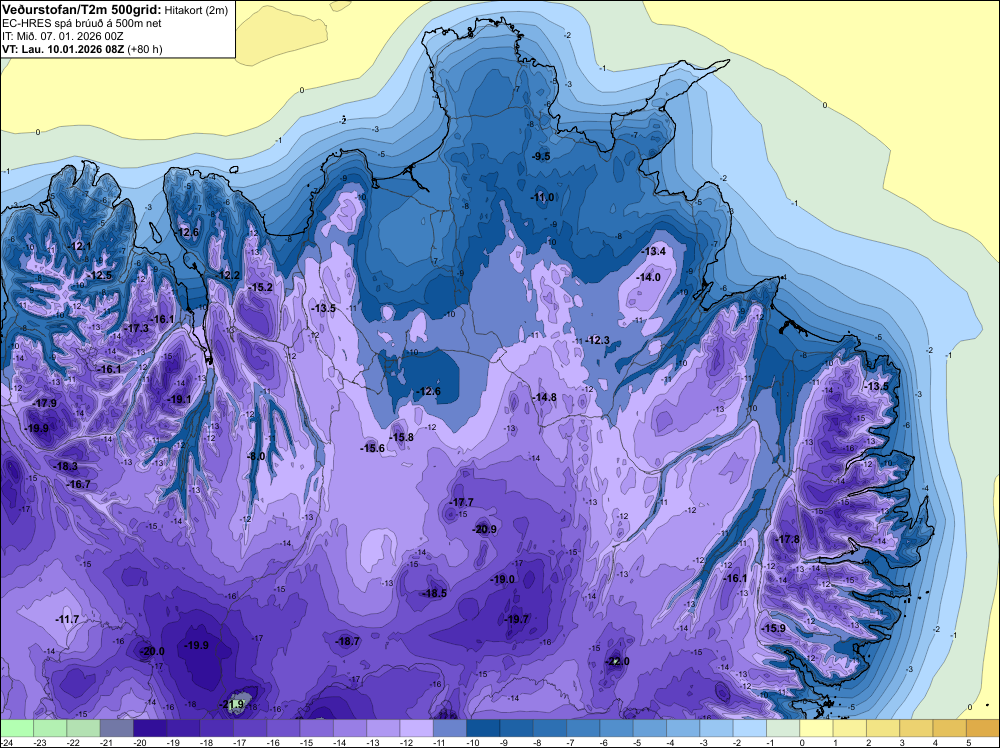Click the -12.1 temperature label
The width and height of the screenshot is (1000, 748).
[79, 246]
